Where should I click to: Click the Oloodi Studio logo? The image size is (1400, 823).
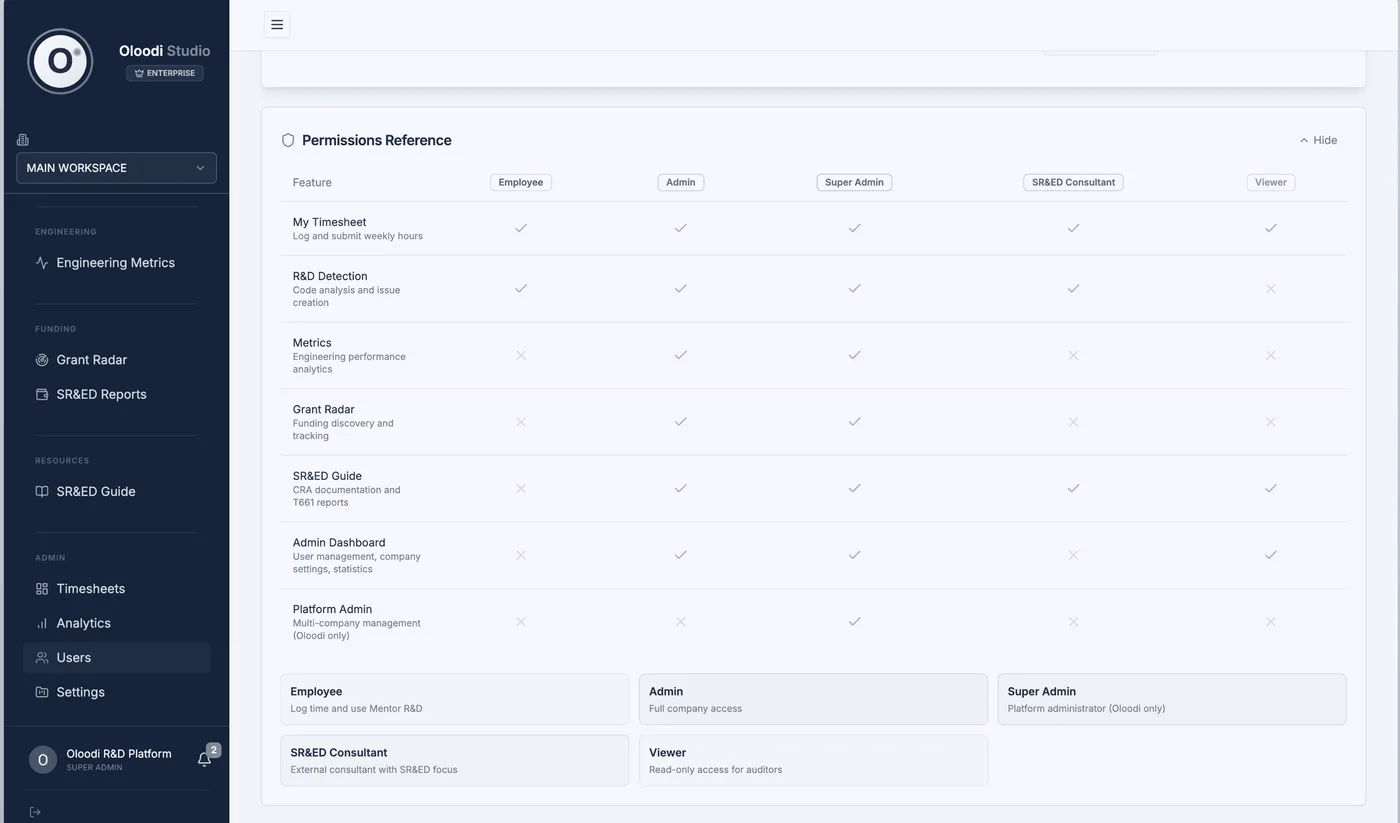(60, 61)
